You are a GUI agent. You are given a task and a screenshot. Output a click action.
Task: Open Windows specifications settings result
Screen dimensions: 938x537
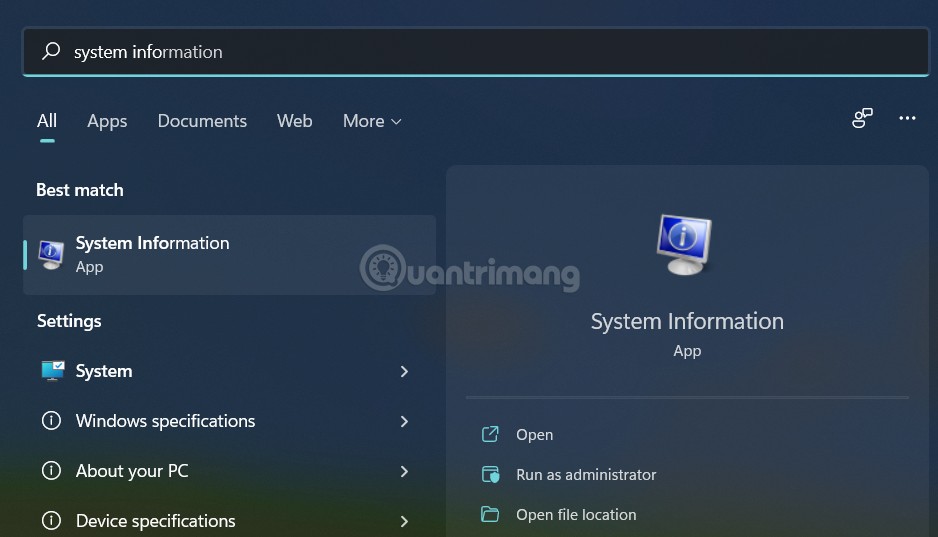(x=230, y=421)
